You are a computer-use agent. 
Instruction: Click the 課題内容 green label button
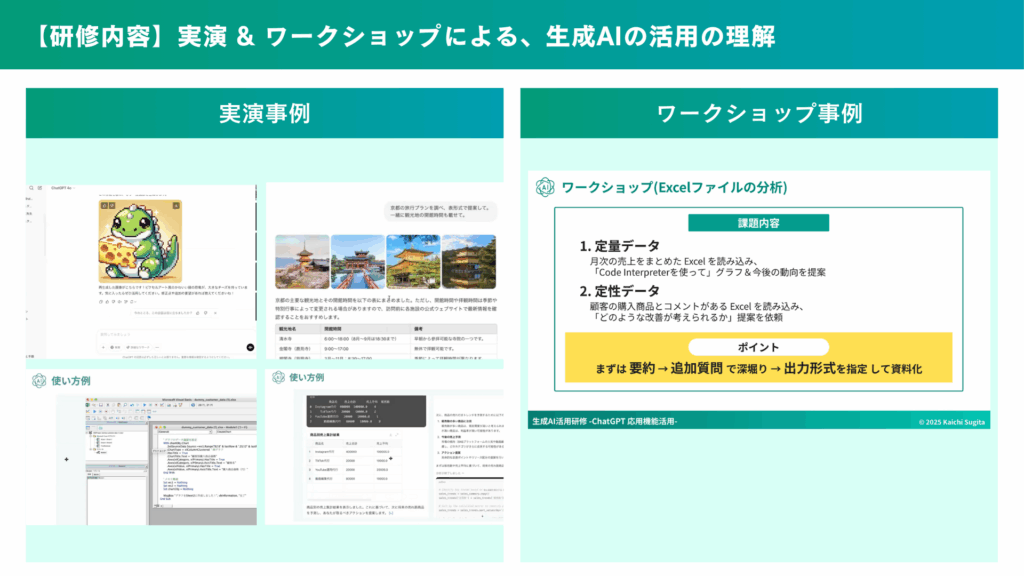pyautogui.click(x=758, y=222)
